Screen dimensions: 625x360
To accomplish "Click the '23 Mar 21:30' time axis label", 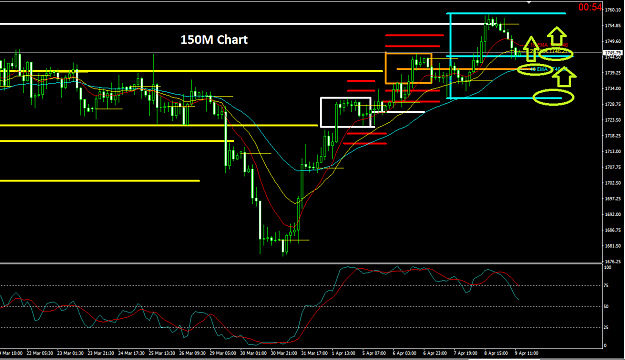I will (x=101, y=353).
